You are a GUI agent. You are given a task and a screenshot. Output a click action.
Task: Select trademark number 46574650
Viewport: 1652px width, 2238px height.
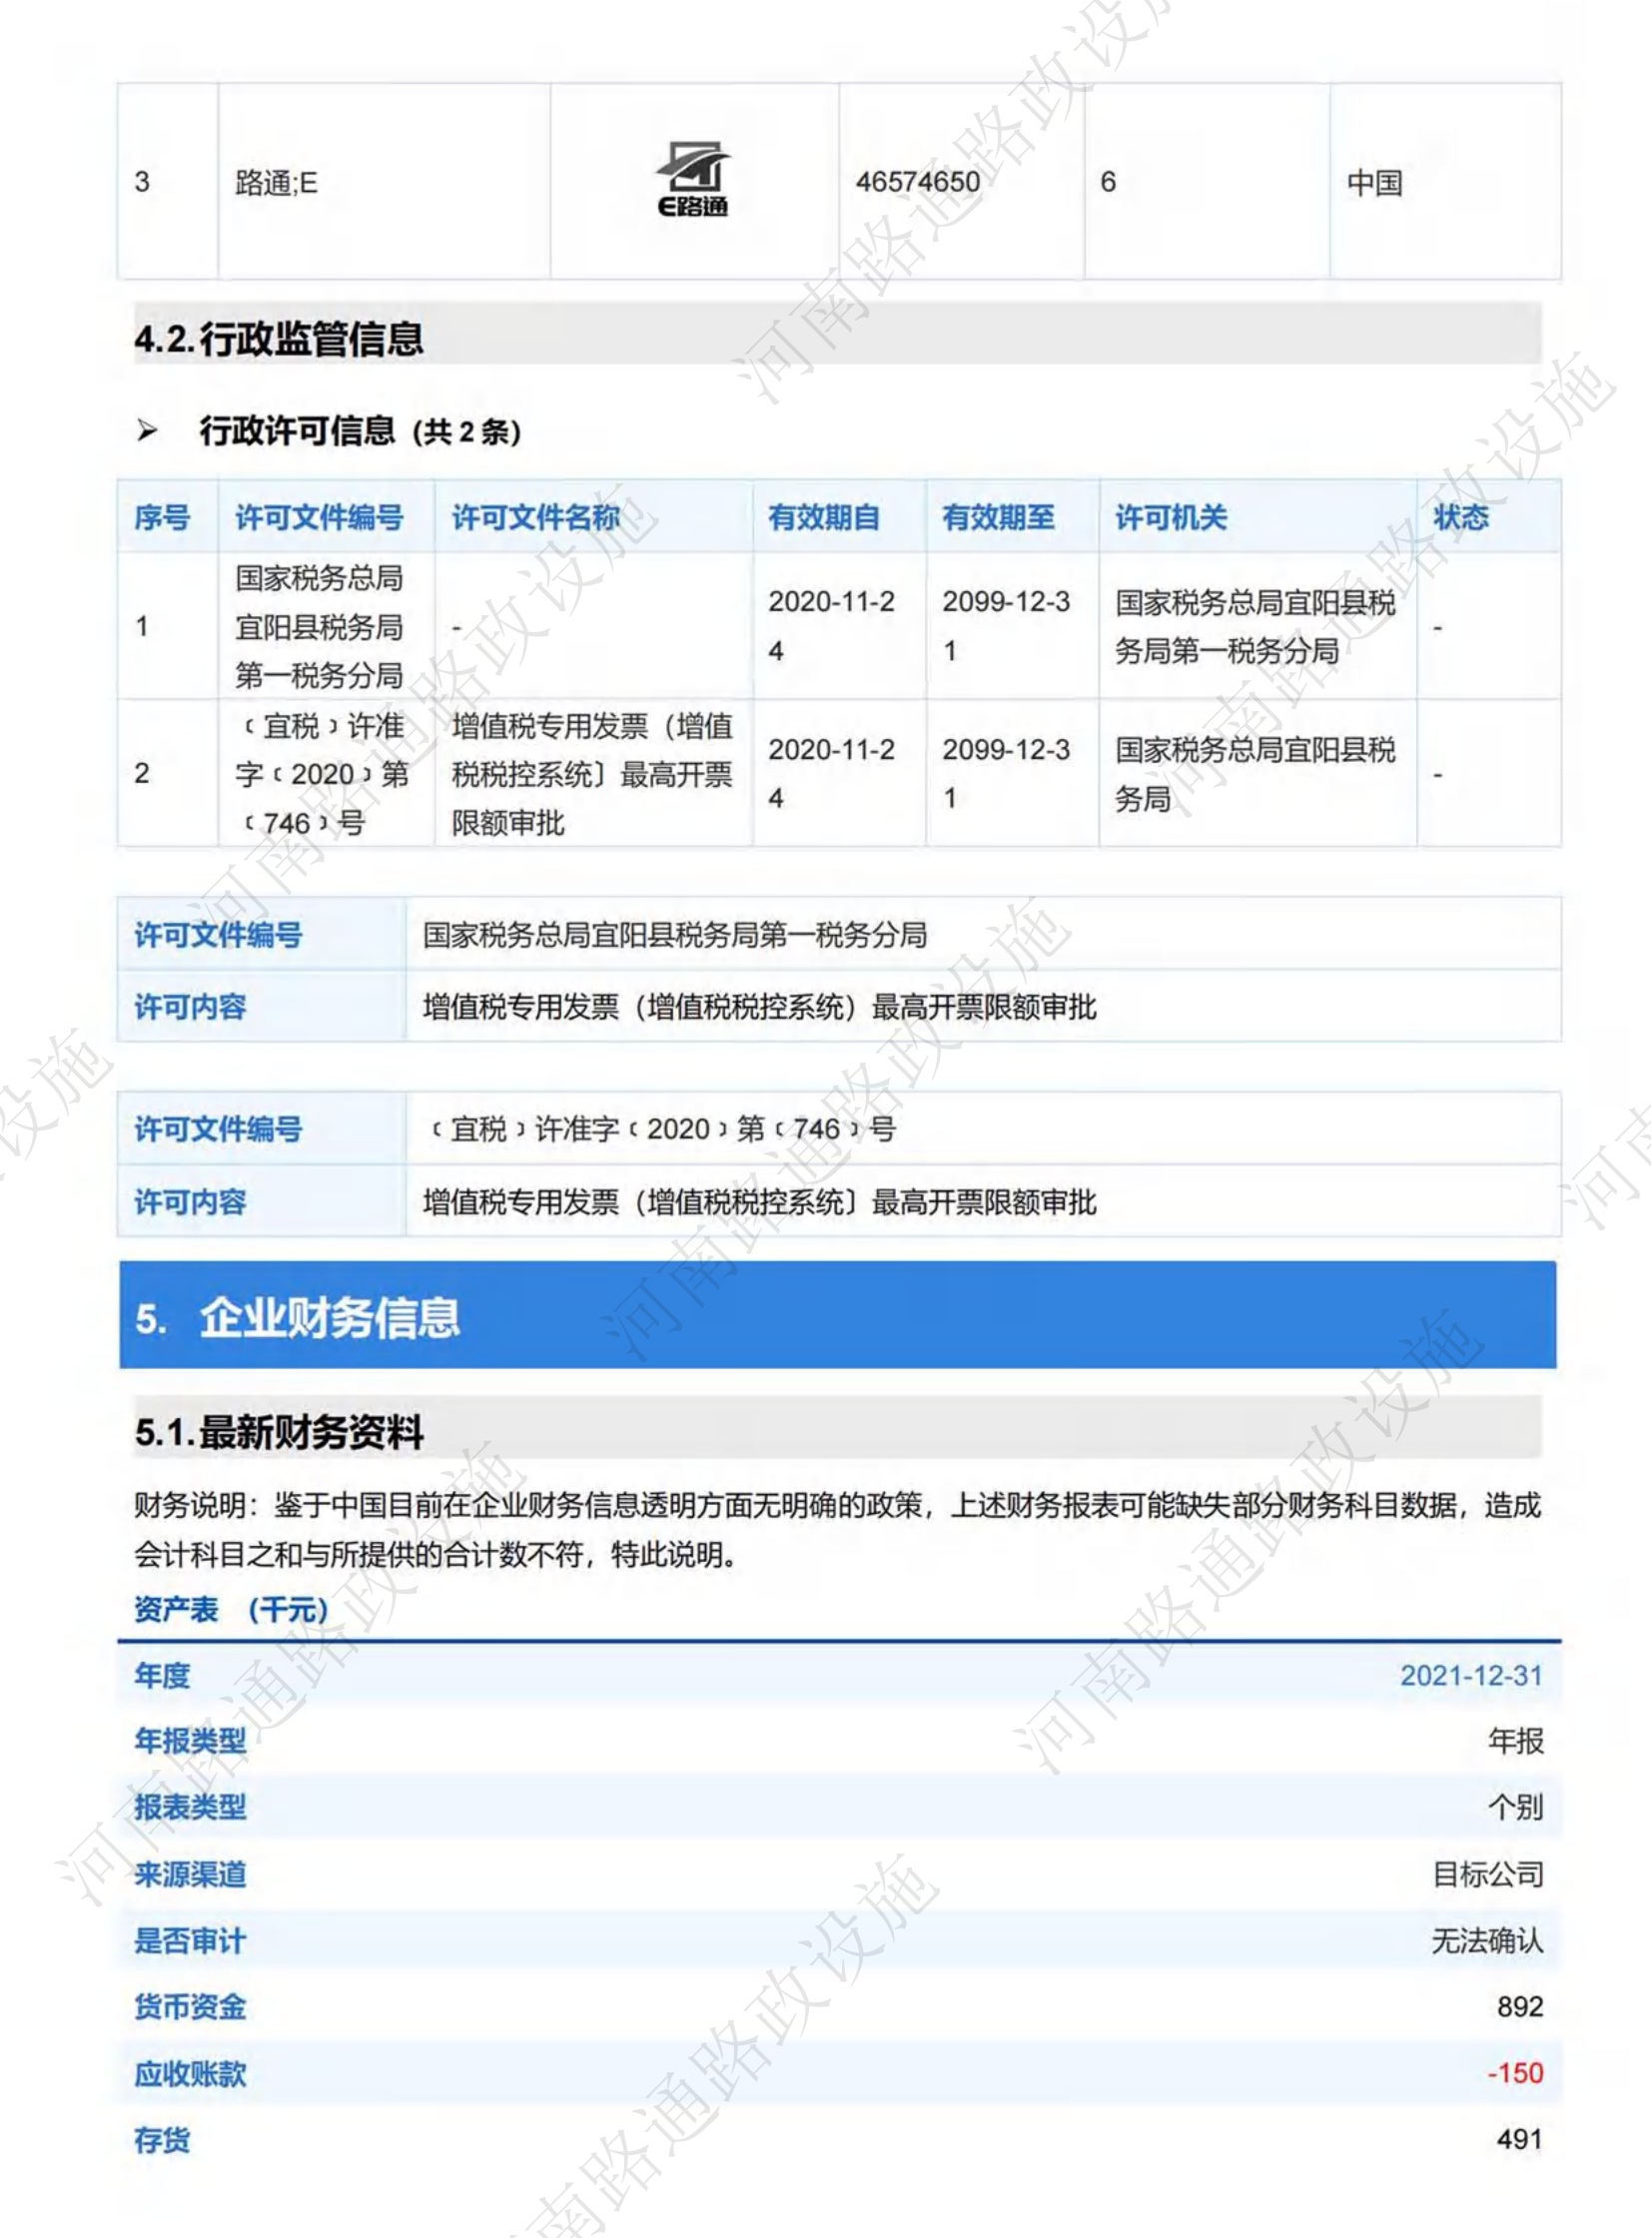(x=917, y=182)
